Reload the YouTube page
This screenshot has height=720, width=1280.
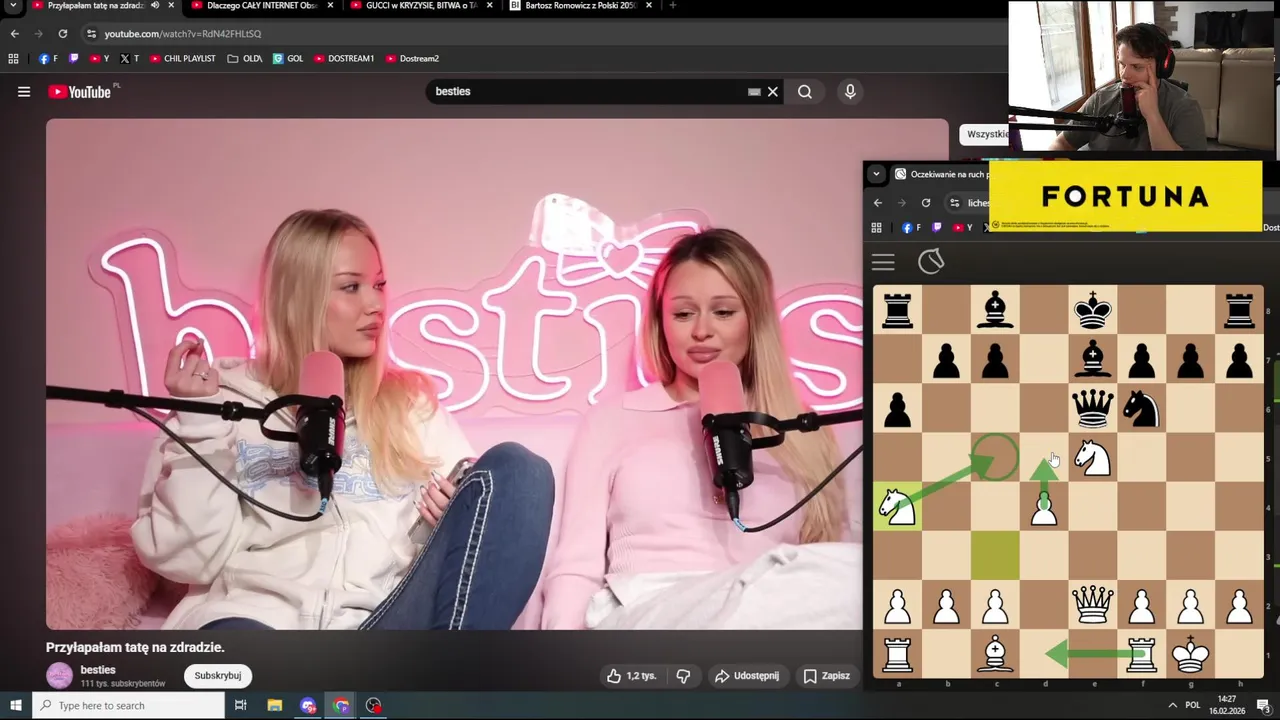(62, 34)
